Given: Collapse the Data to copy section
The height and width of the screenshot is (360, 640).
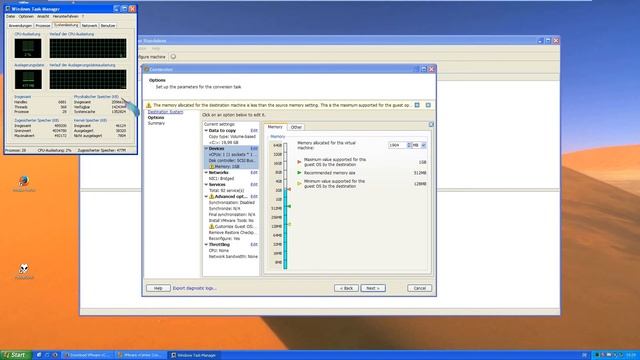Looking at the screenshot, I should click(206, 131).
